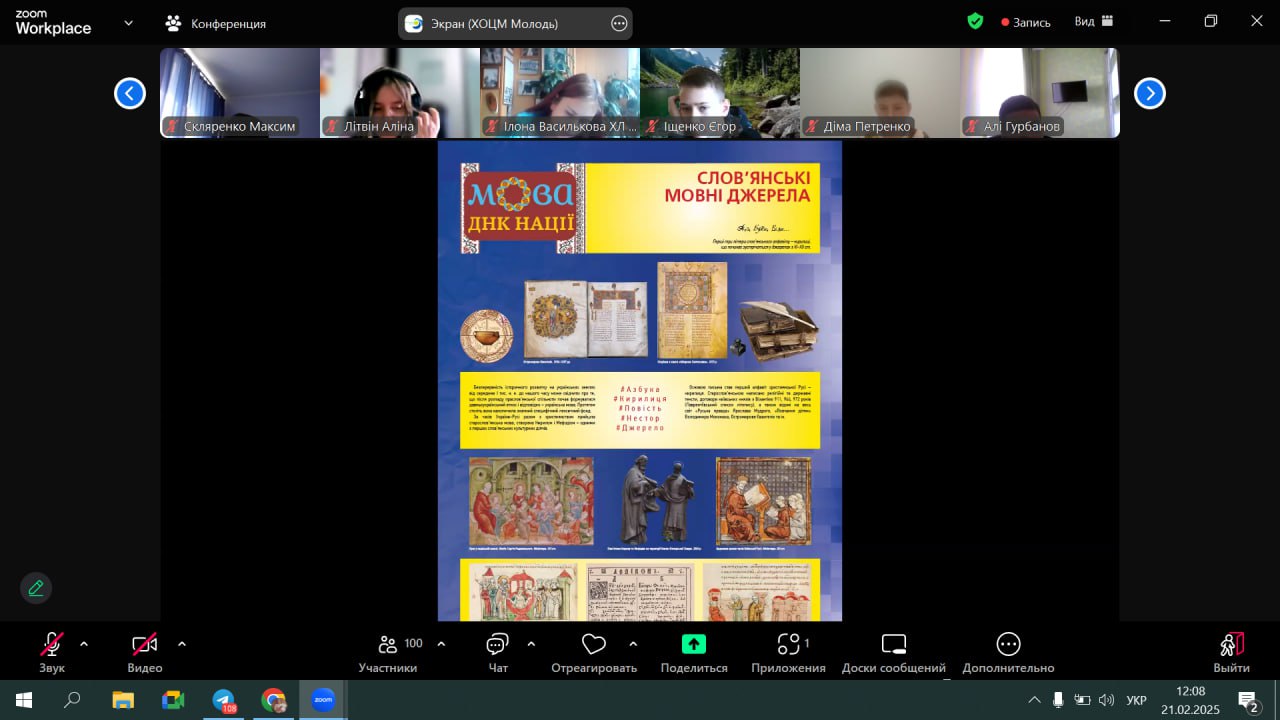Show next participants with right arrow
The height and width of the screenshot is (720, 1280).
pyautogui.click(x=1150, y=93)
